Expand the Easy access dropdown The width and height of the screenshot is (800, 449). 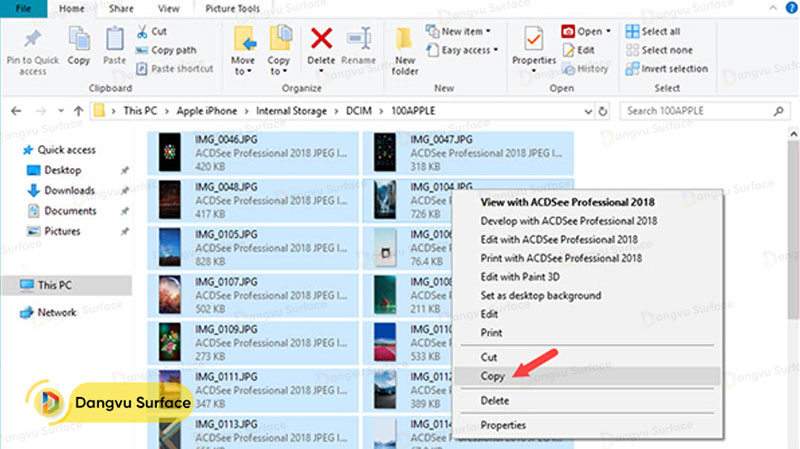(x=495, y=50)
